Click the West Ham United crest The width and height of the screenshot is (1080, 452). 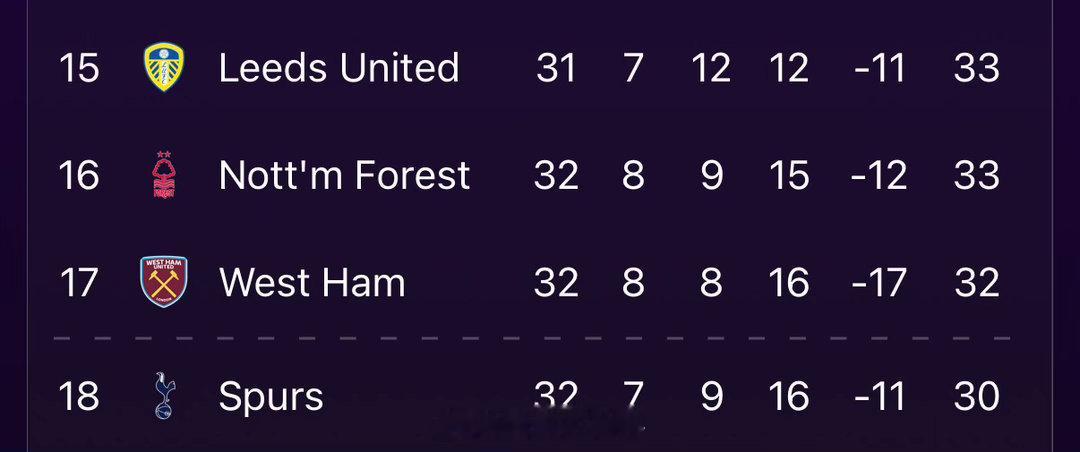(164, 282)
